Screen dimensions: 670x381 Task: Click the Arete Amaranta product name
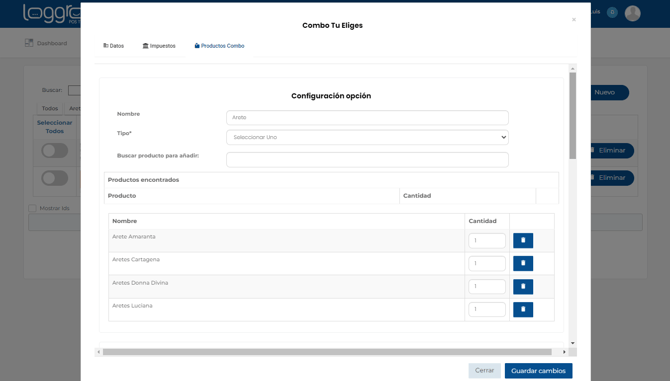pos(134,237)
